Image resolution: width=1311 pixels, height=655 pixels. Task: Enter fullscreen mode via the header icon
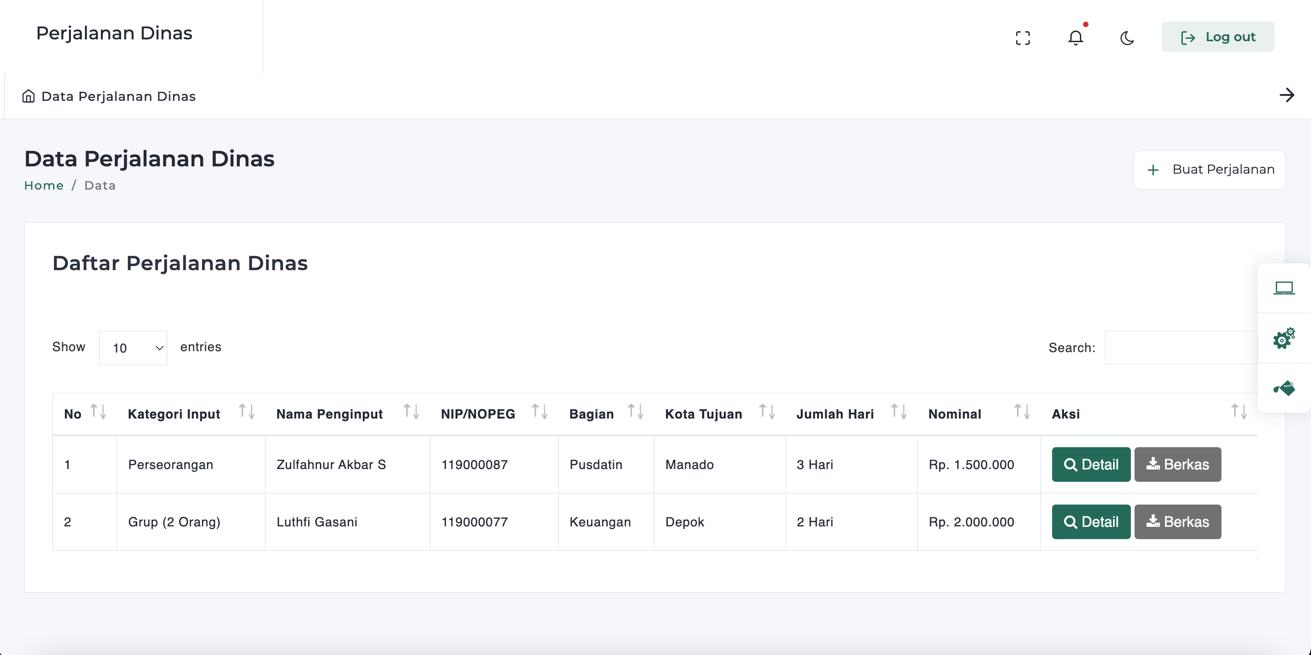click(1022, 38)
